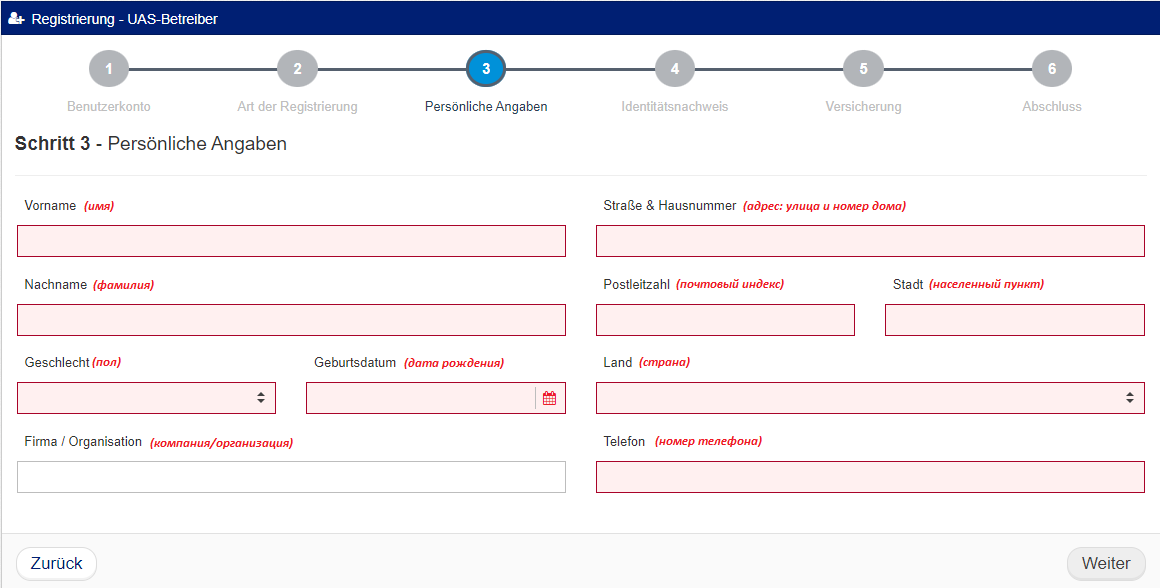1160x588 pixels.
Task: Select step 3 Persönliche Angaben circle
Action: 486,69
